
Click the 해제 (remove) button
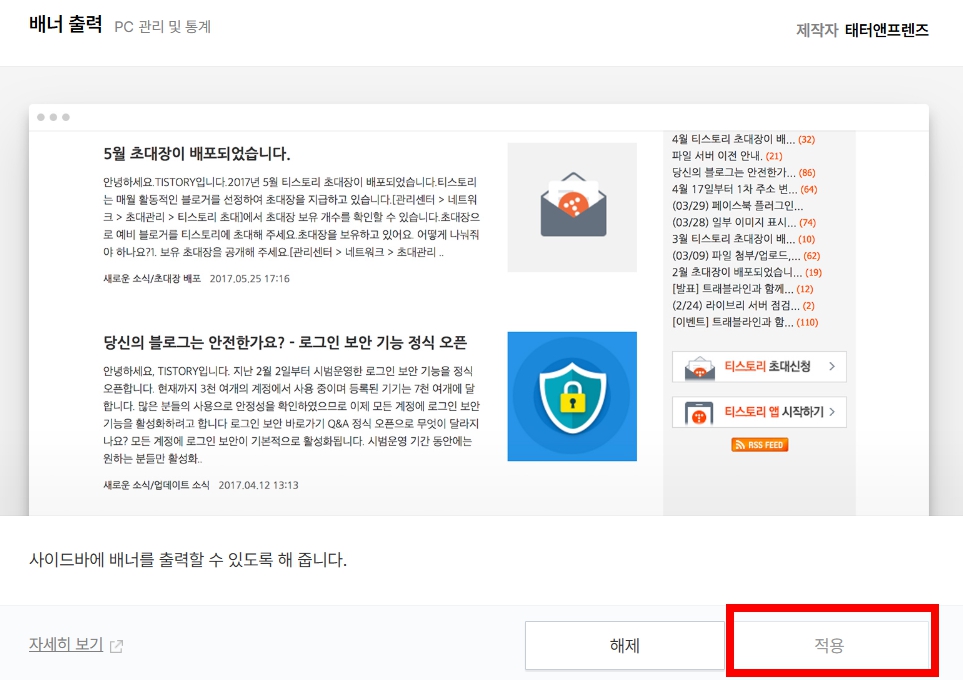tap(625, 645)
